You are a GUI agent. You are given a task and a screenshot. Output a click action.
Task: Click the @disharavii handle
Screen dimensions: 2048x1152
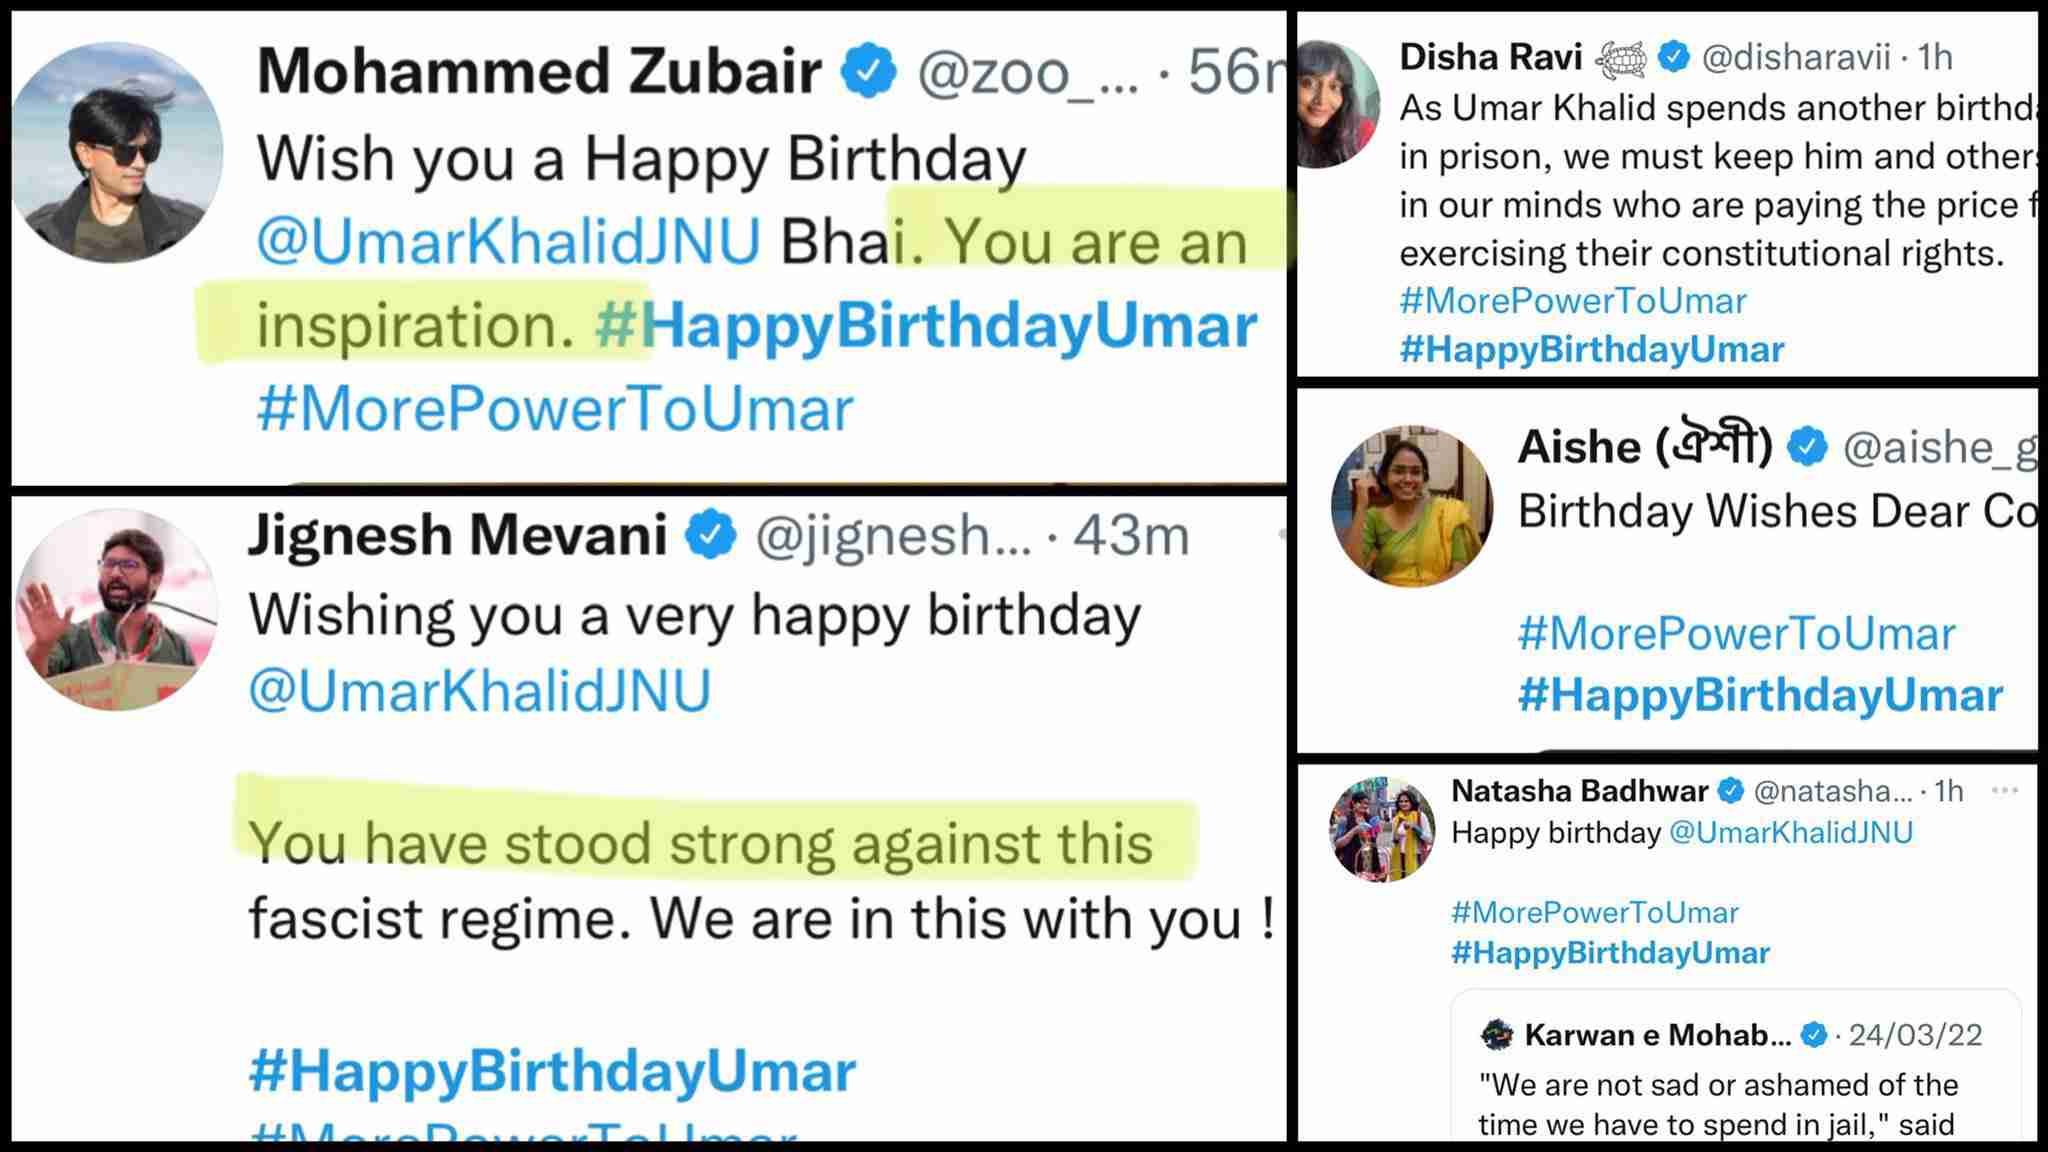coord(1796,58)
